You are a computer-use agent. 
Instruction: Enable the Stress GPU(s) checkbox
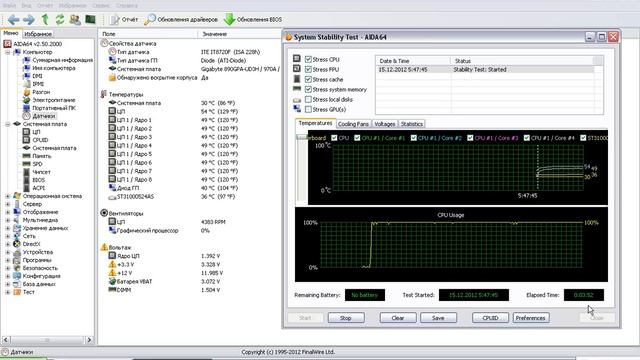[x=308, y=109]
